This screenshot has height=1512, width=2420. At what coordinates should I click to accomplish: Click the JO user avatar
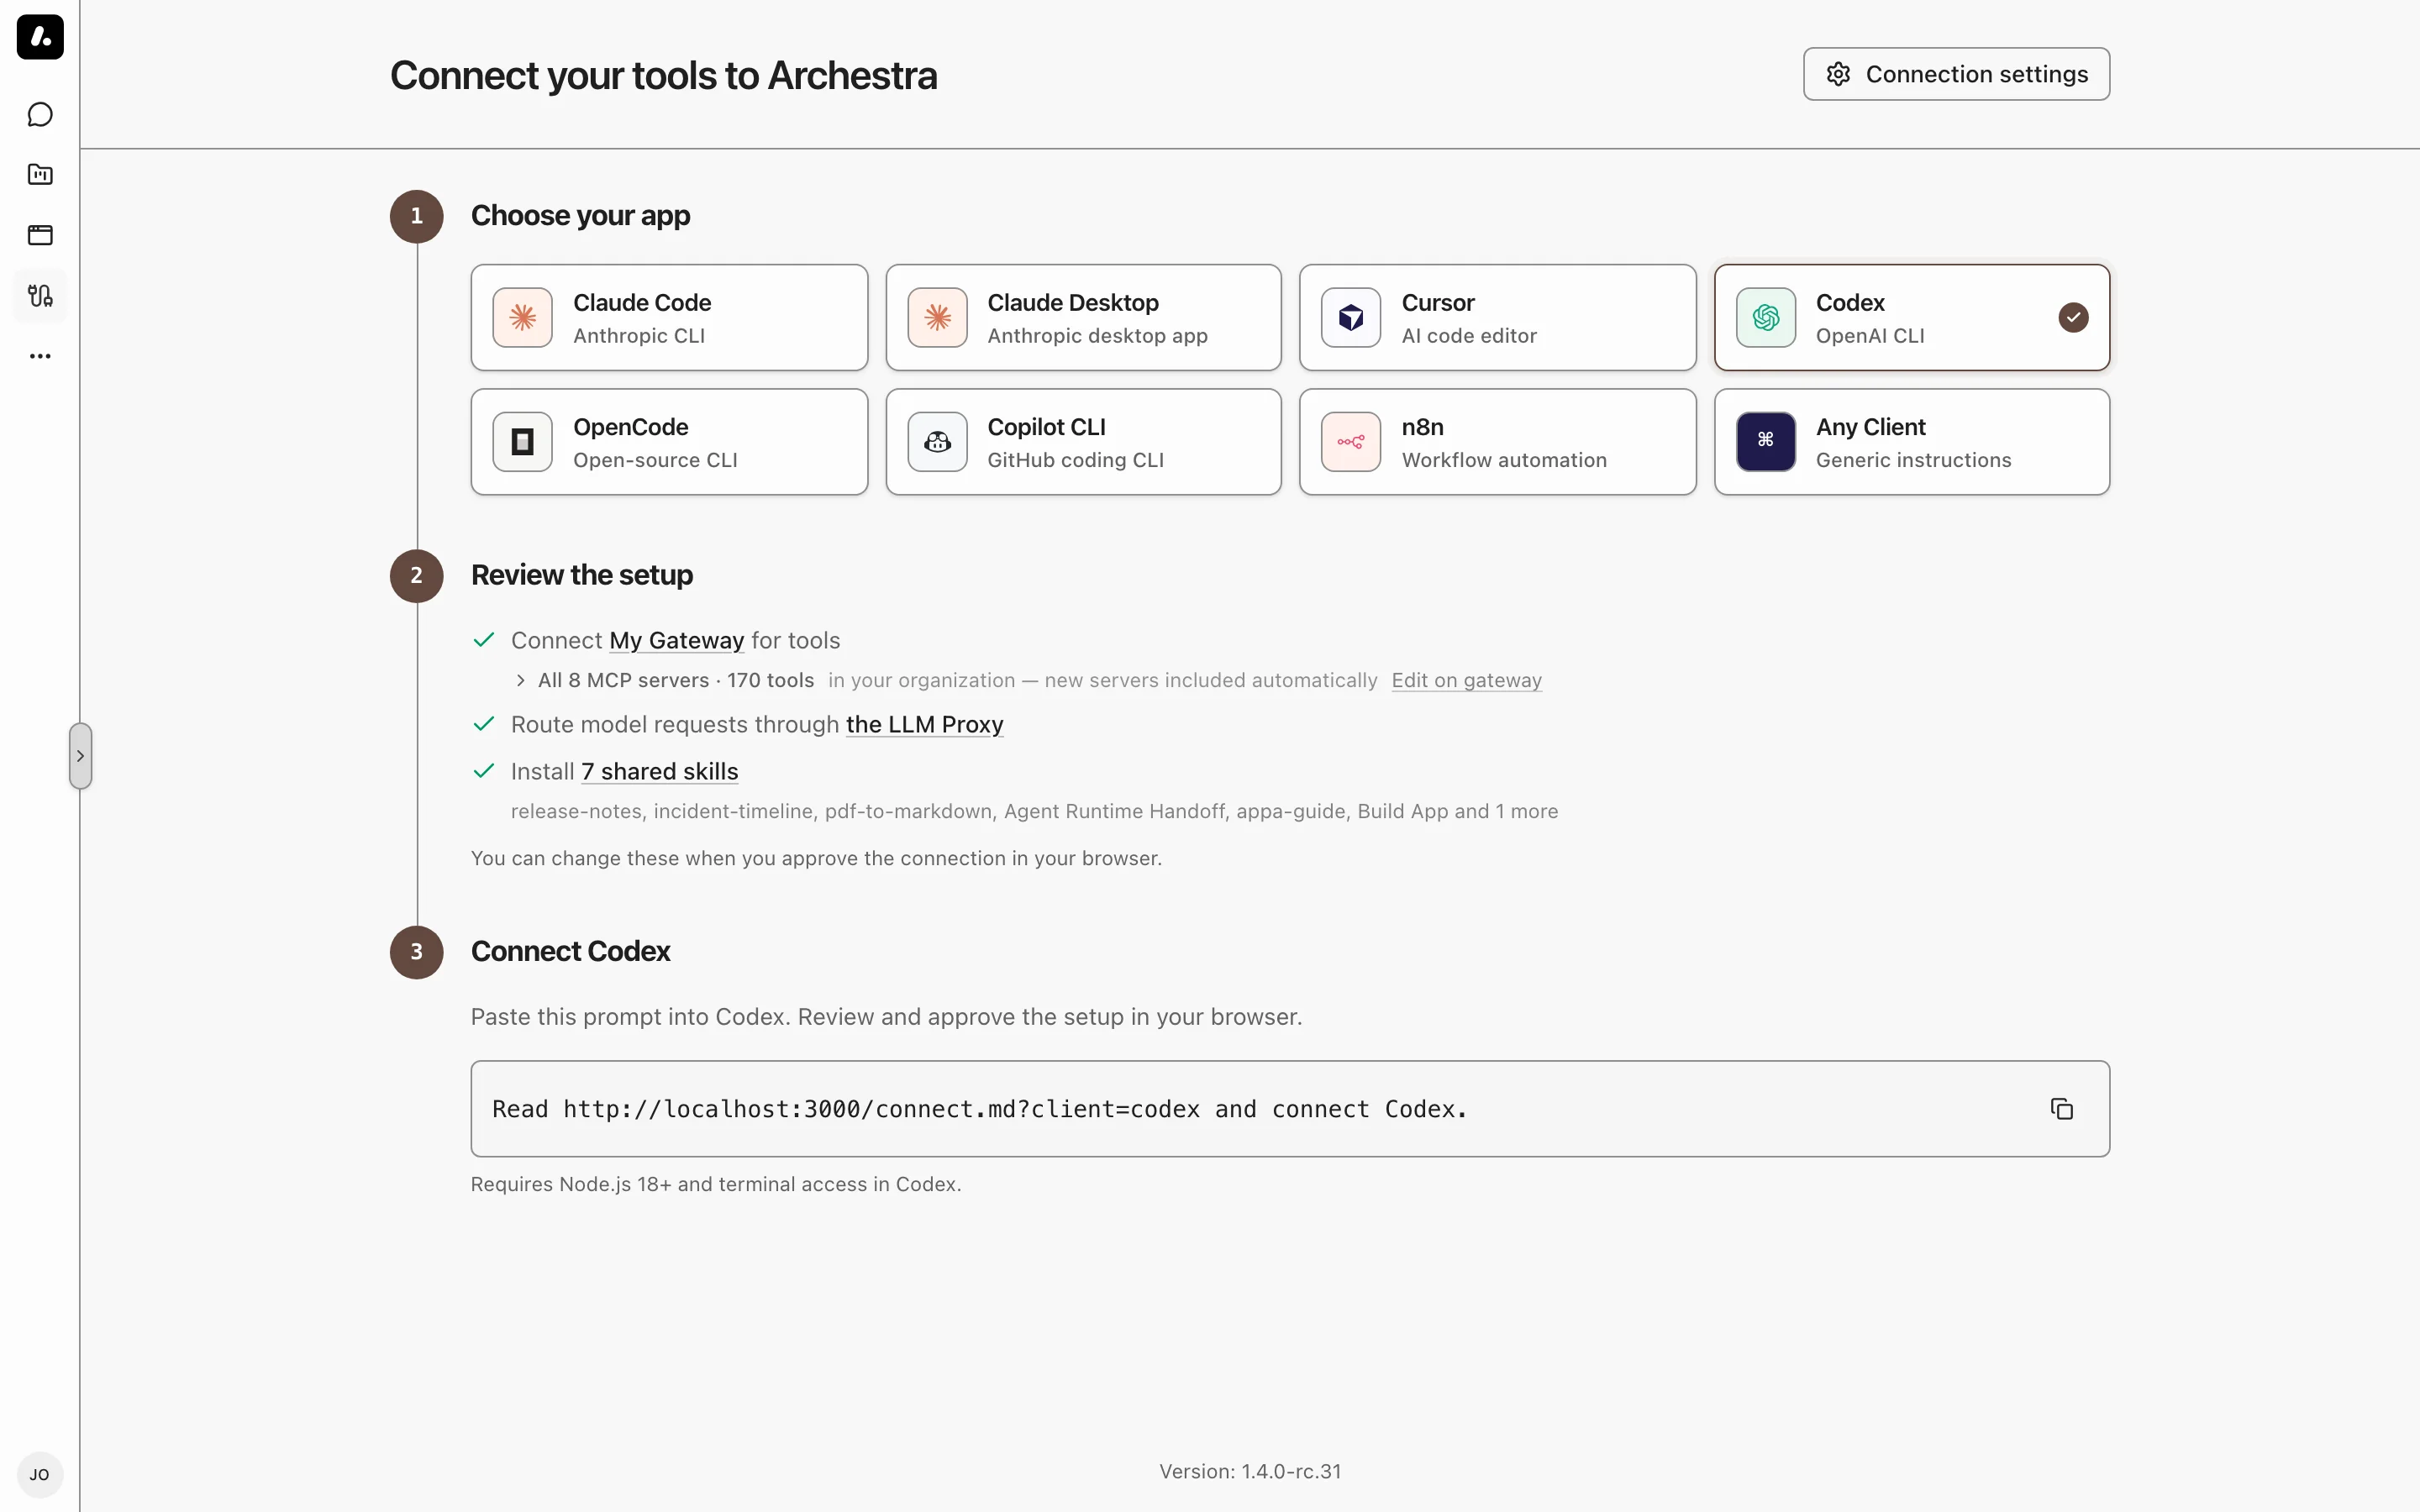click(40, 1474)
